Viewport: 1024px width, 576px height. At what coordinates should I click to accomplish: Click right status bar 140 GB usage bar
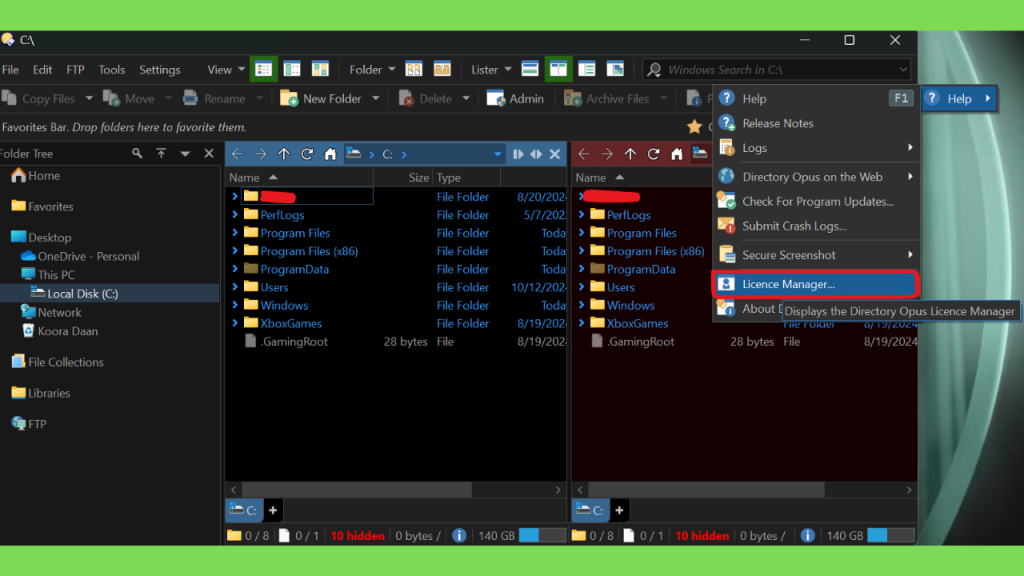pos(891,536)
